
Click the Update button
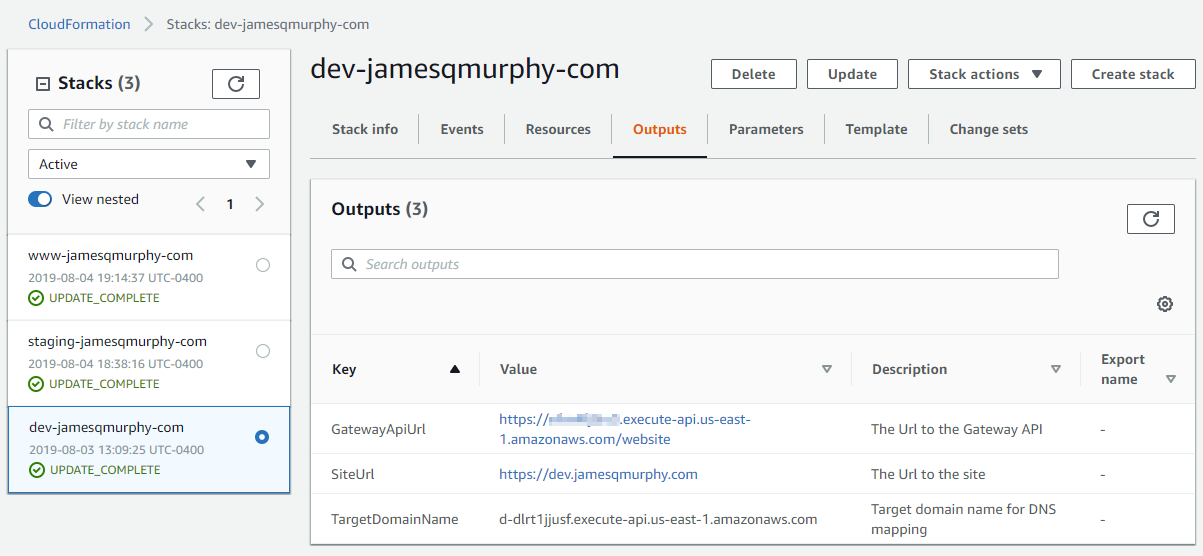pos(853,74)
